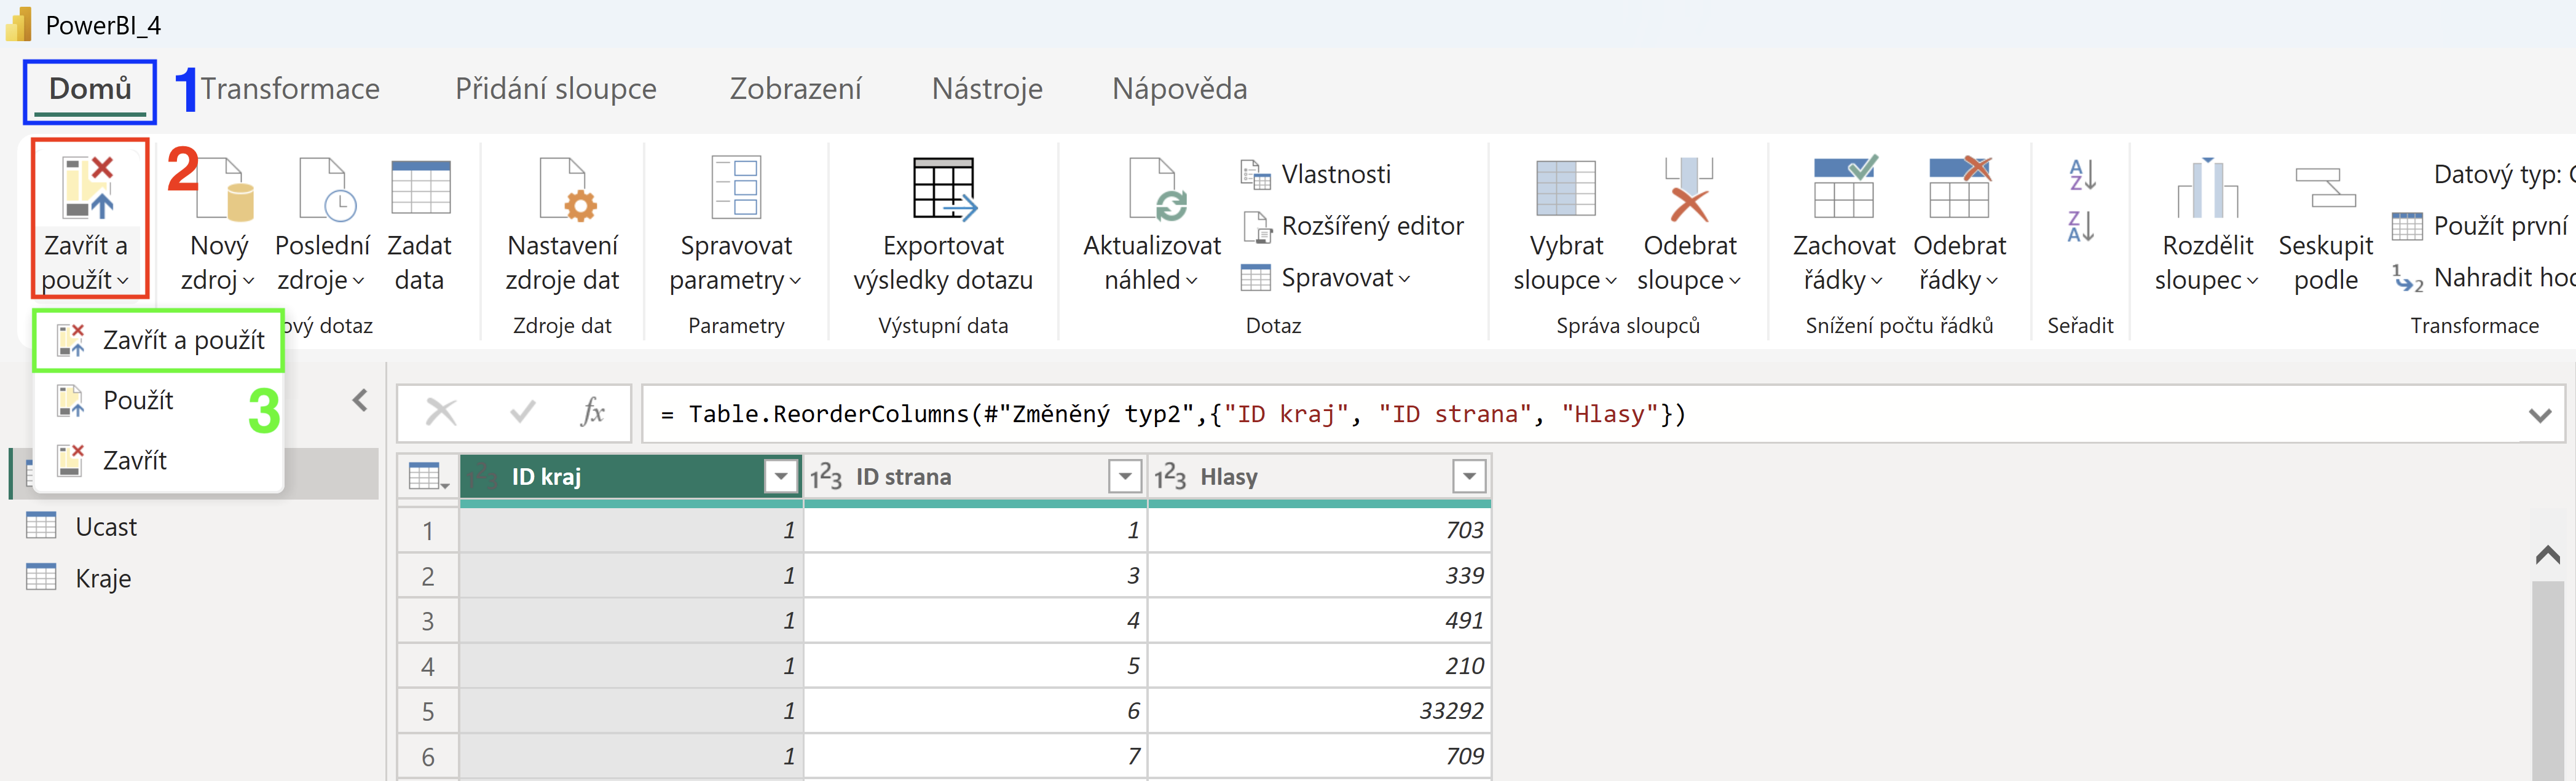This screenshot has height=781, width=2576.
Task: Open the filter dropdown for Hlasy column
Action: (1469, 476)
